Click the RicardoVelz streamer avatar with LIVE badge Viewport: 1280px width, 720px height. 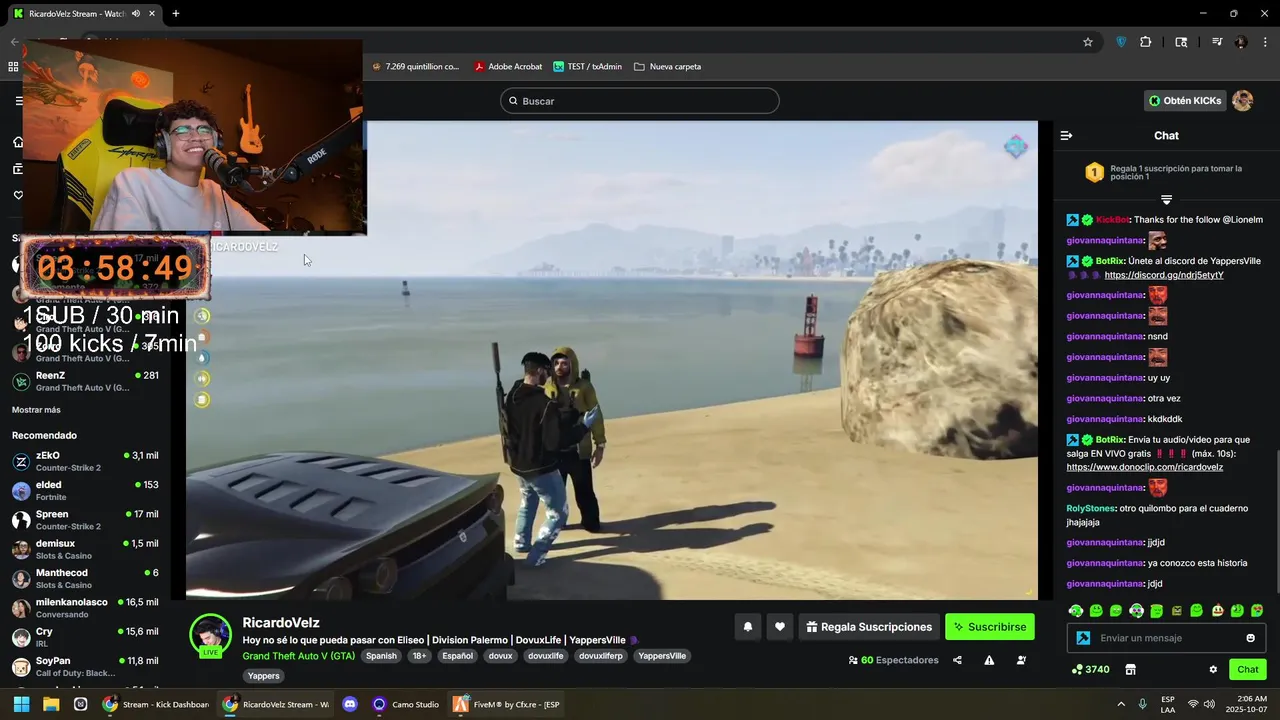coord(210,635)
